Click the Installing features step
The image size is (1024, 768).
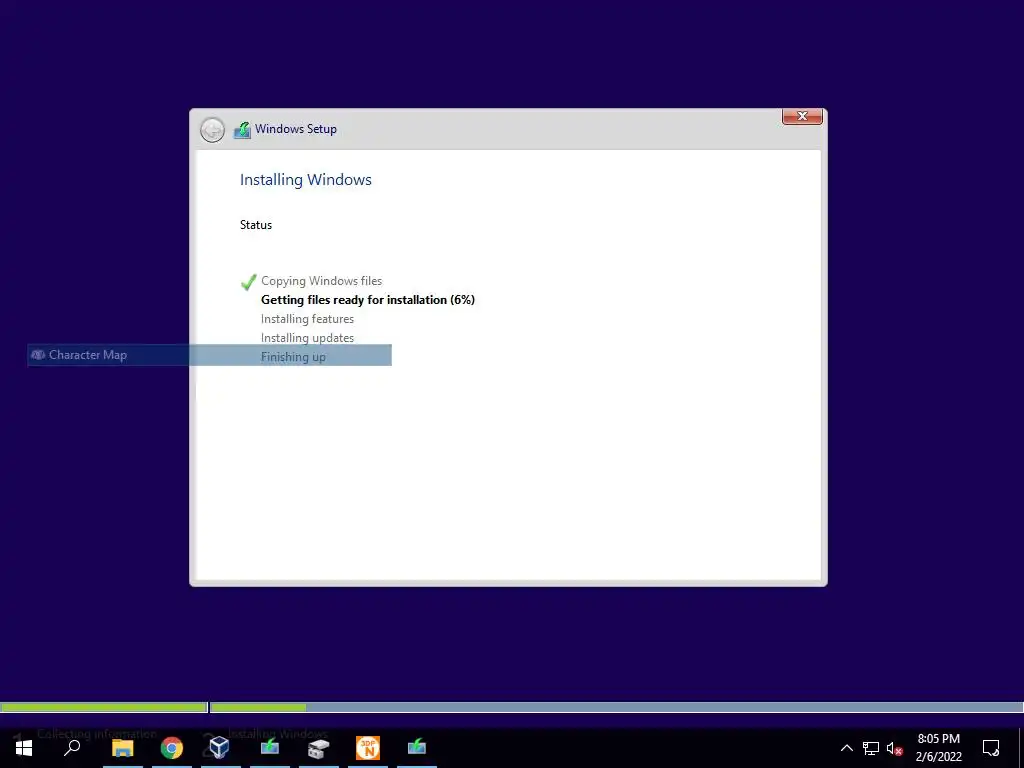coord(307,319)
